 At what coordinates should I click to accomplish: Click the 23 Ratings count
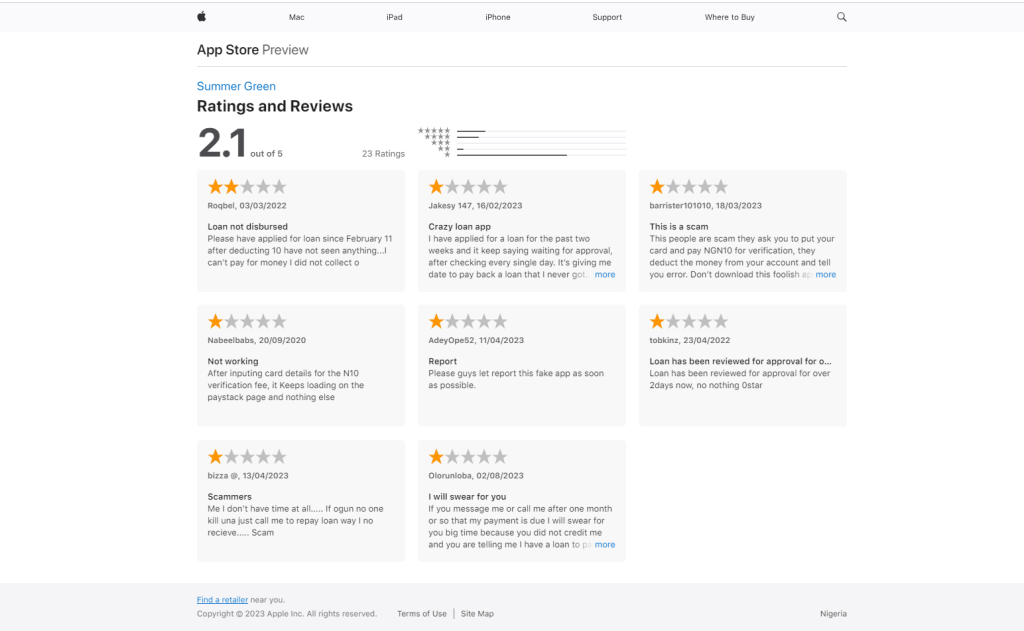click(383, 154)
